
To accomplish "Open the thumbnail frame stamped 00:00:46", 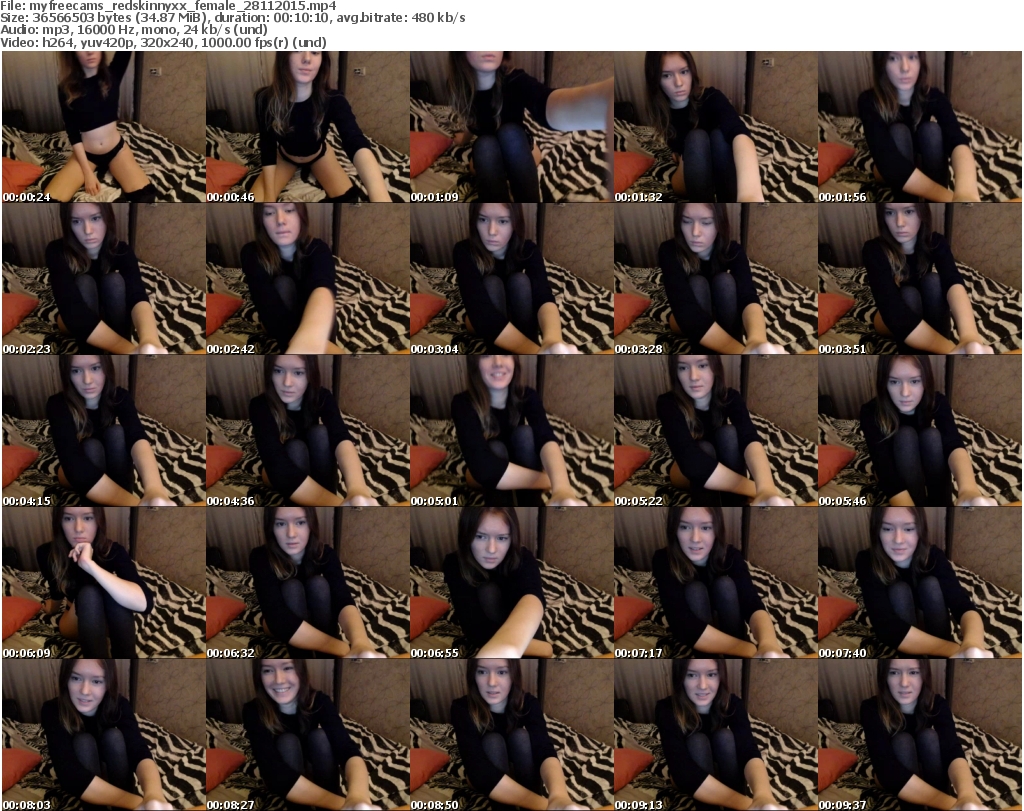I will coord(308,127).
